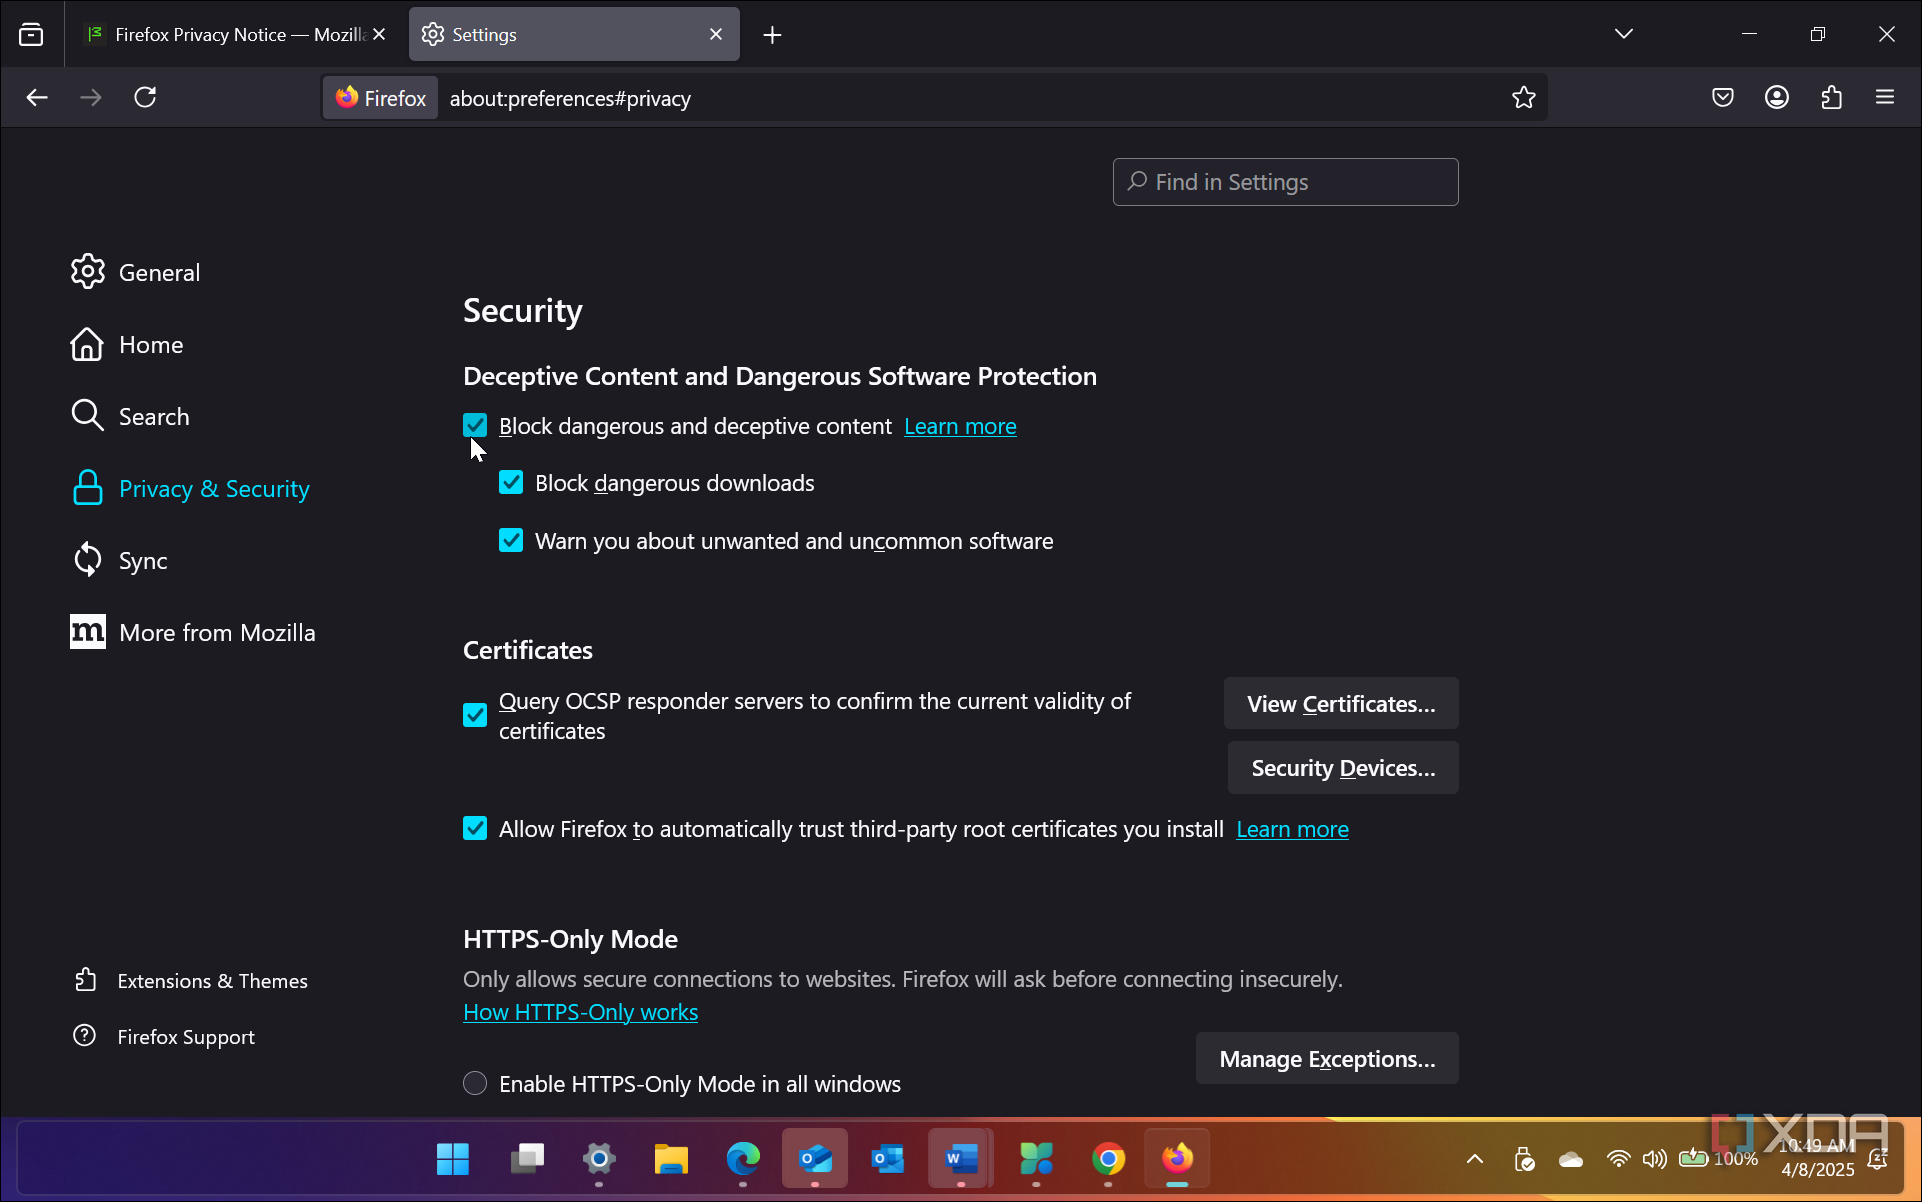Toggle Block dangerous downloads checkbox
The image size is (1922, 1202).
point(511,482)
